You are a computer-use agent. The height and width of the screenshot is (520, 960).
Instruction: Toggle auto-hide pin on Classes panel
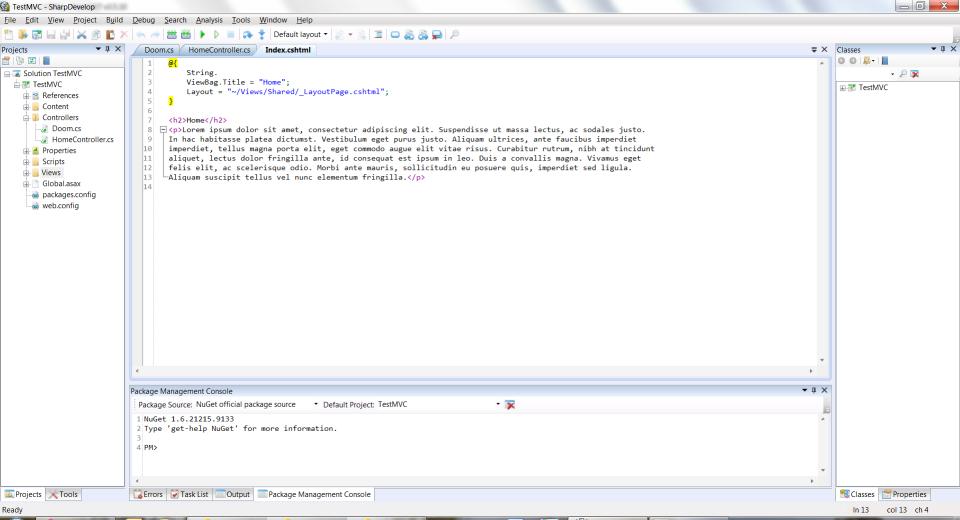tap(943, 49)
